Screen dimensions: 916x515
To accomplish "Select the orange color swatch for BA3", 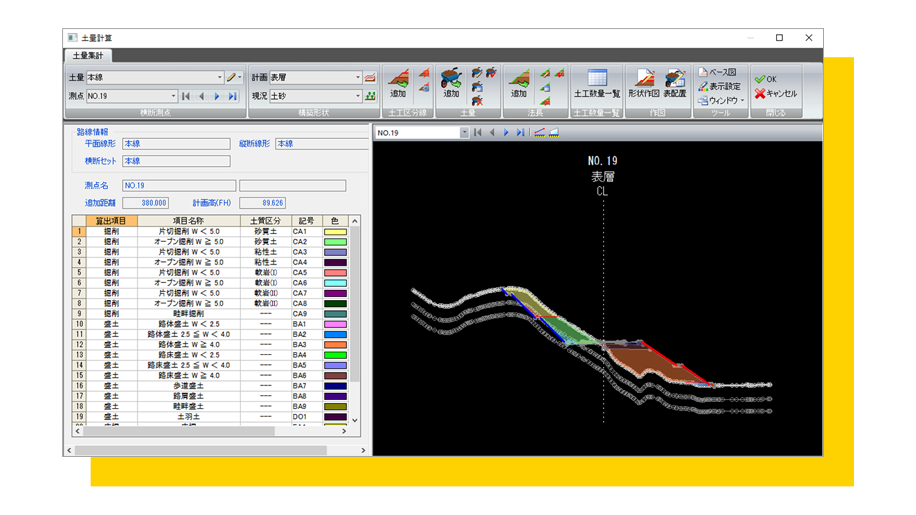I will tap(335, 345).
